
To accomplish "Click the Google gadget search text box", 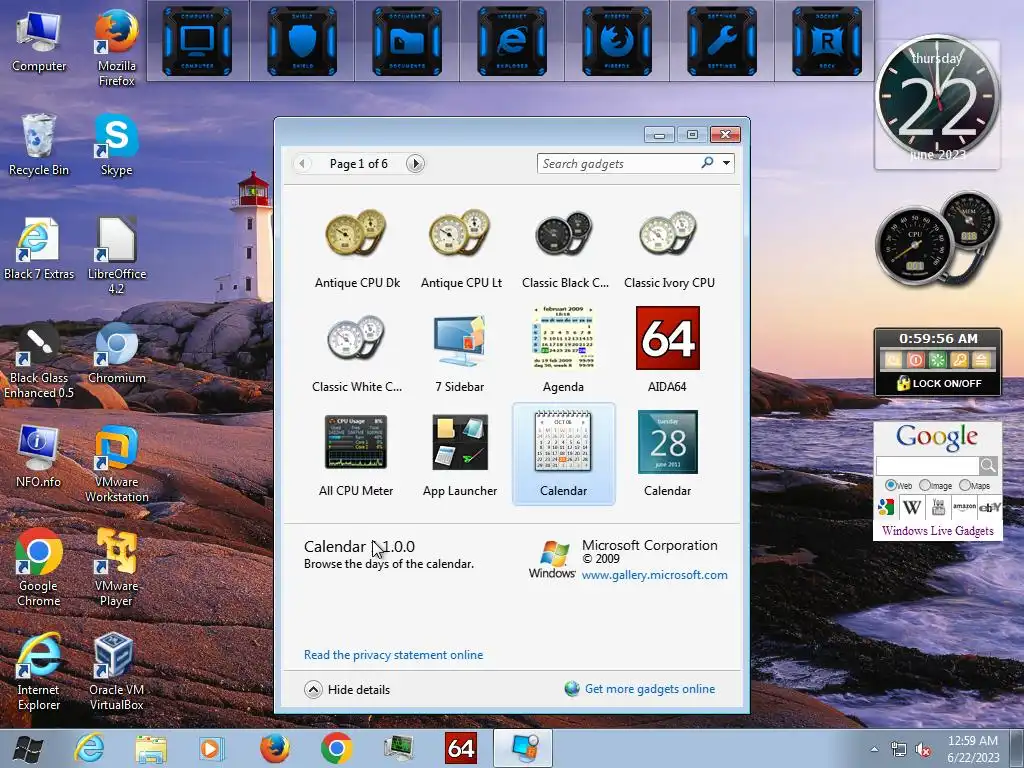I will 927,465.
